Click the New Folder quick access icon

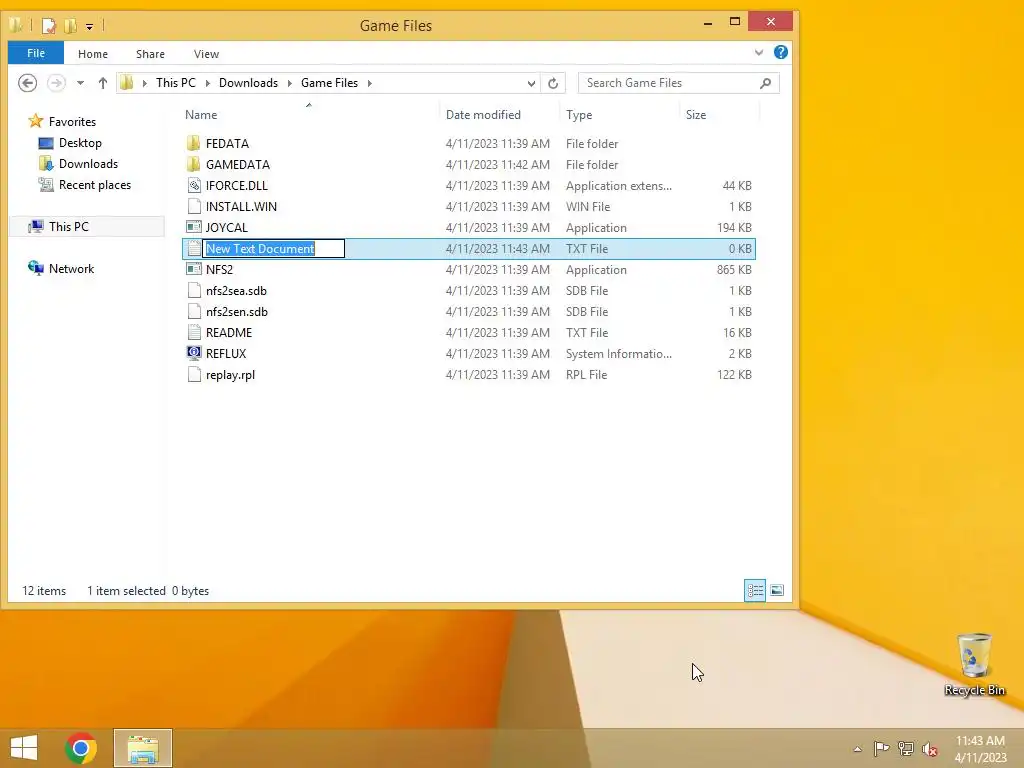(x=70, y=25)
